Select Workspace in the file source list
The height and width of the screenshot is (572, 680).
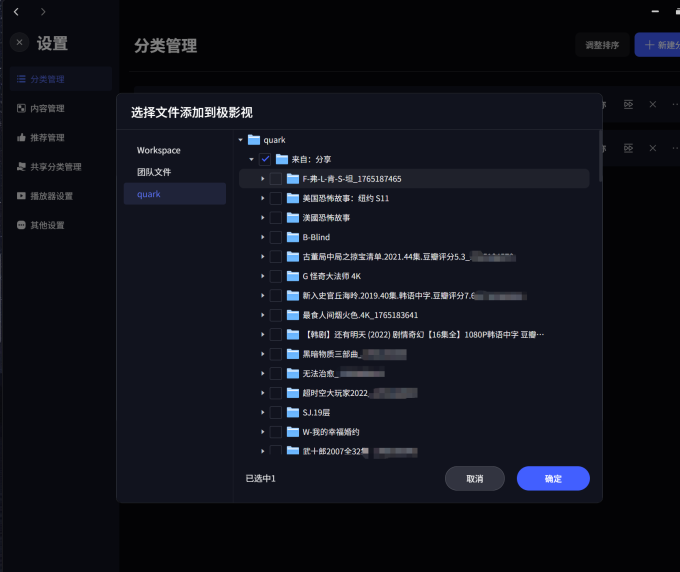(175, 150)
